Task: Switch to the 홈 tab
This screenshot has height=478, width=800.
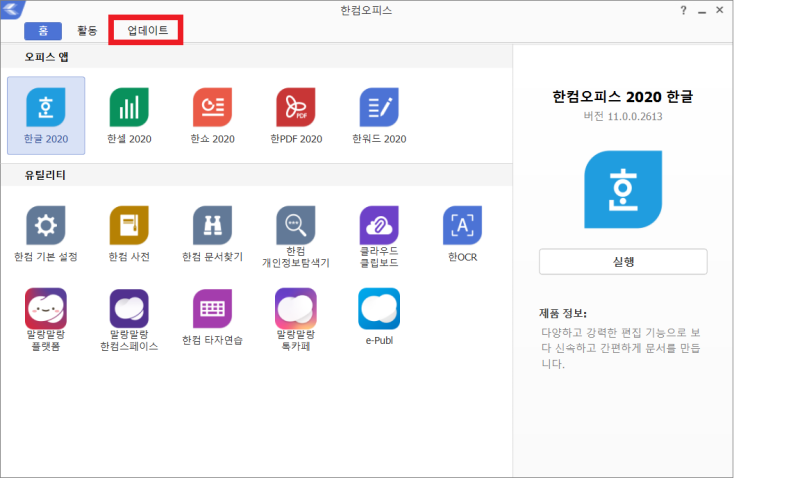Action: point(43,31)
